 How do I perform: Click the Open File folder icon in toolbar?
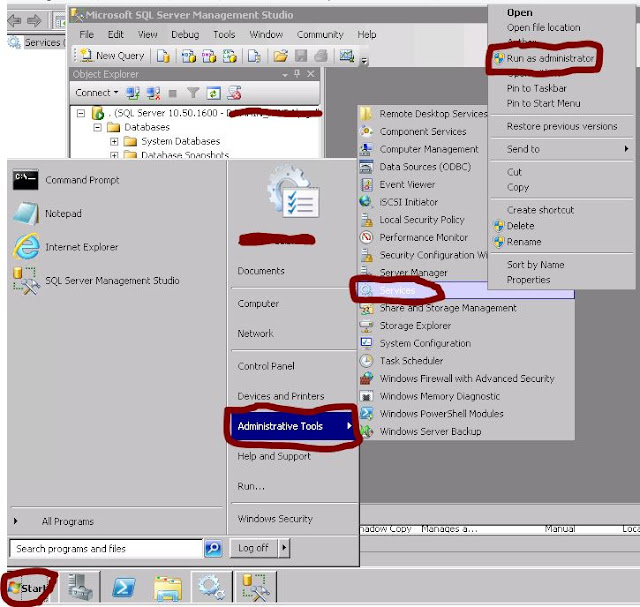point(280,56)
